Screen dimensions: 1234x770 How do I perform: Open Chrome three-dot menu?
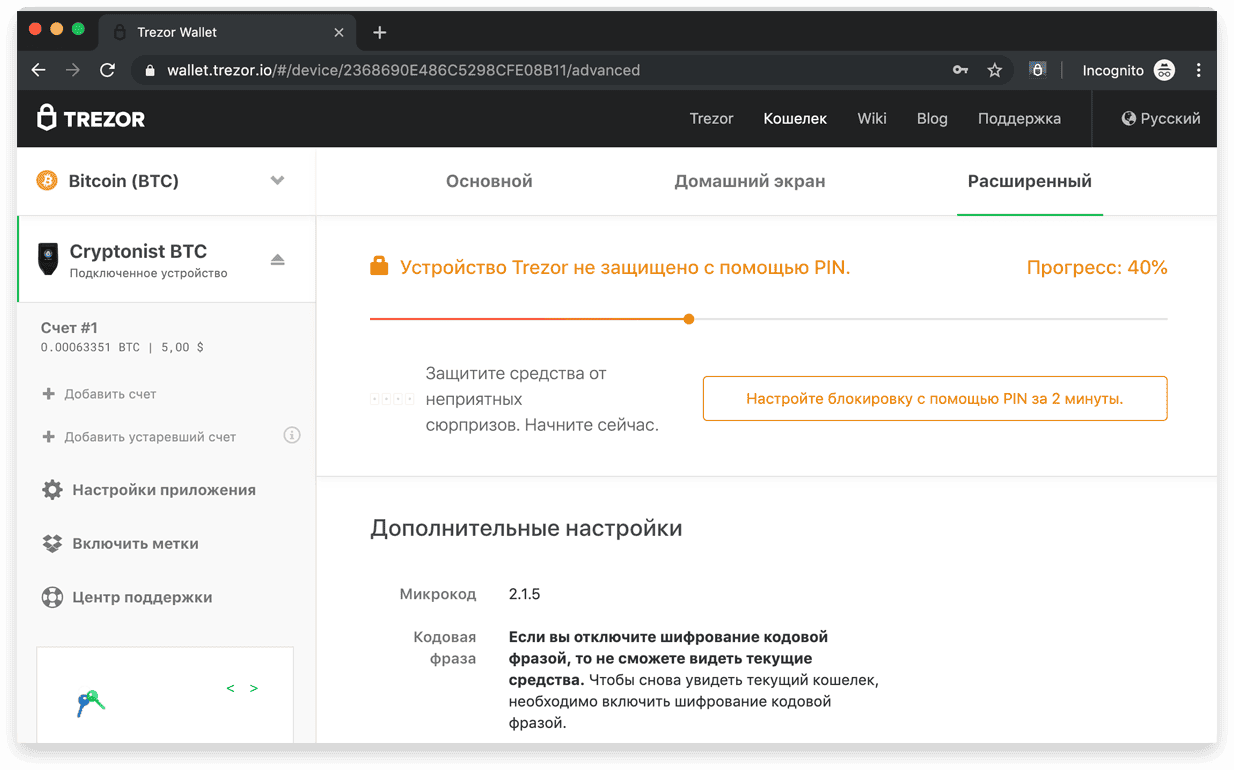(x=1198, y=70)
